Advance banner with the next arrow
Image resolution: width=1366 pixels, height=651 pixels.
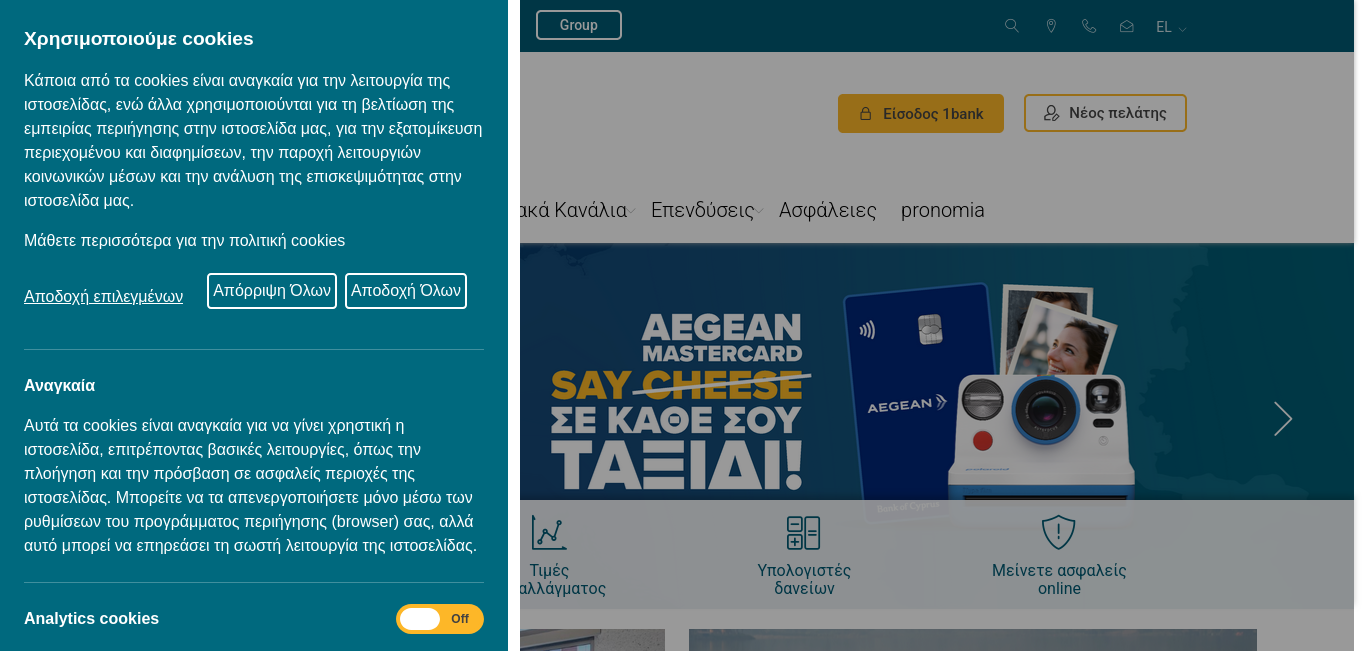[x=1283, y=419]
